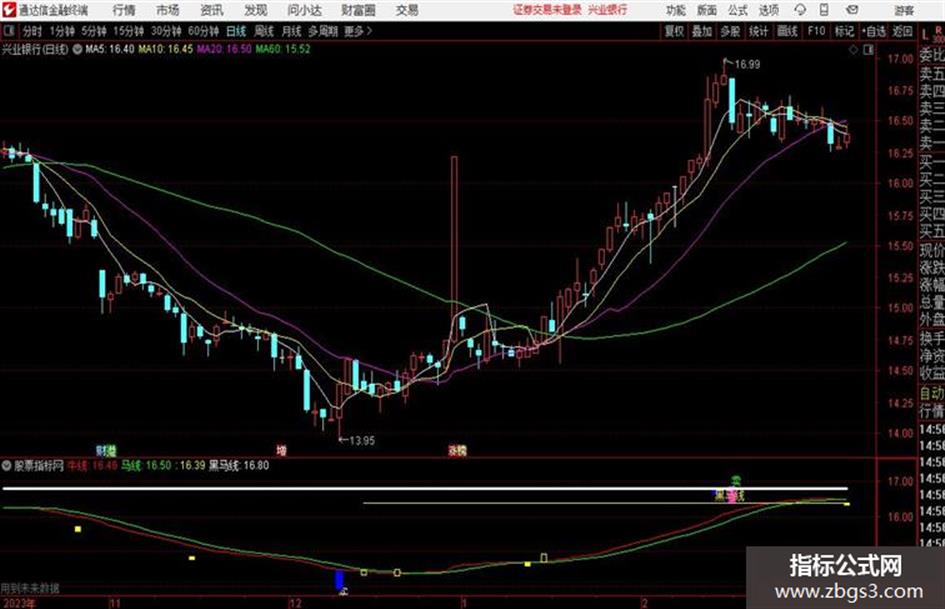Viewport: 945px width, 609px height.
Task: Click the MA10: 16.45 value
Action: [x=166, y=49]
